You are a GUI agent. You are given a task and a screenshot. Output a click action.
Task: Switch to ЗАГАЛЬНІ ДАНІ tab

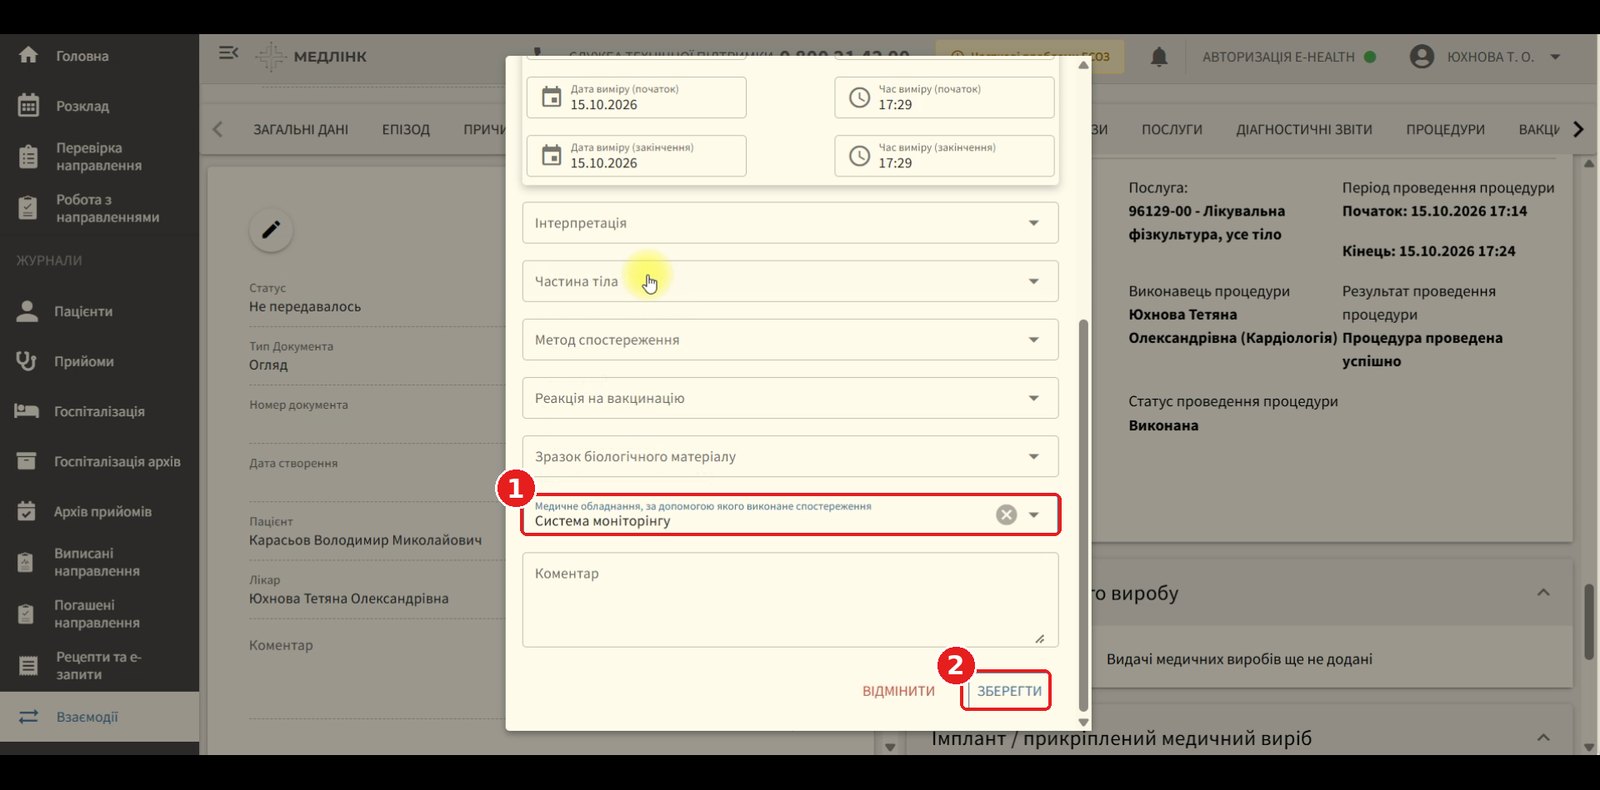(x=301, y=130)
